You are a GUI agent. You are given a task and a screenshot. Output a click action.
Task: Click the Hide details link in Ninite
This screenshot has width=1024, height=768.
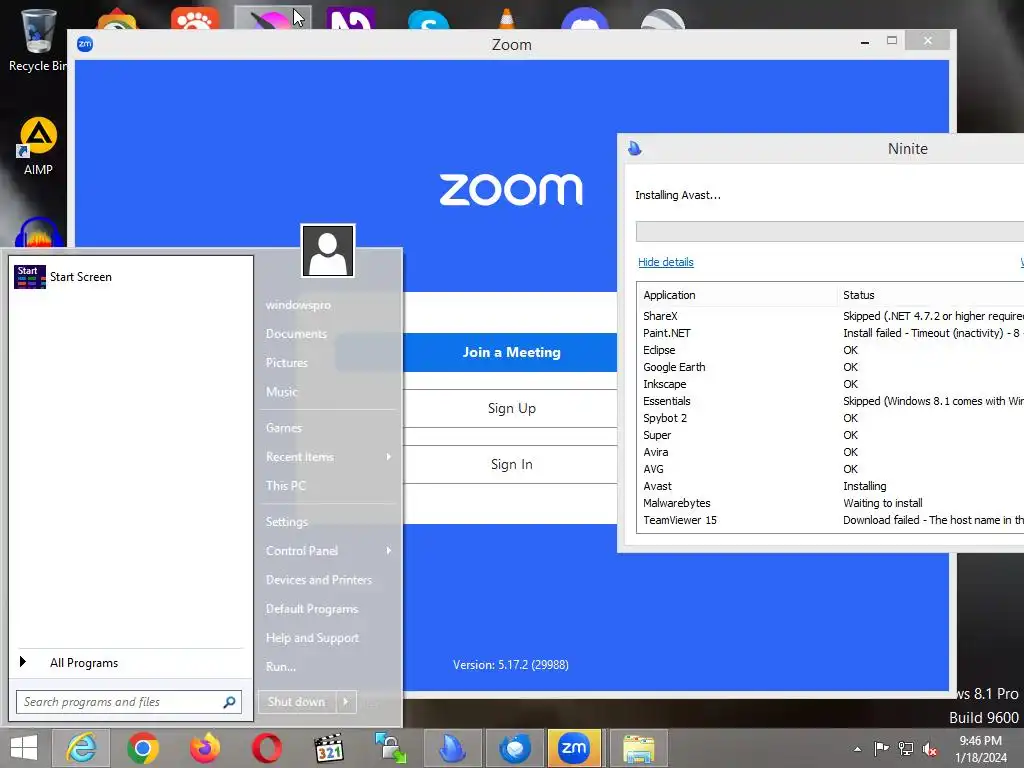(x=665, y=262)
